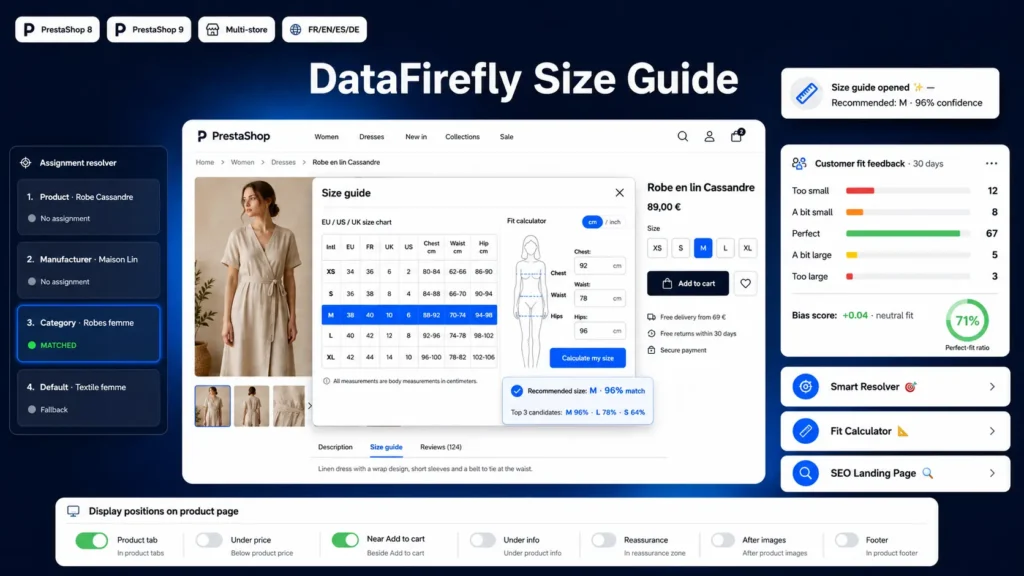Image resolution: width=1024 pixels, height=576 pixels.
Task: Select size XL button
Action: (747, 248)
